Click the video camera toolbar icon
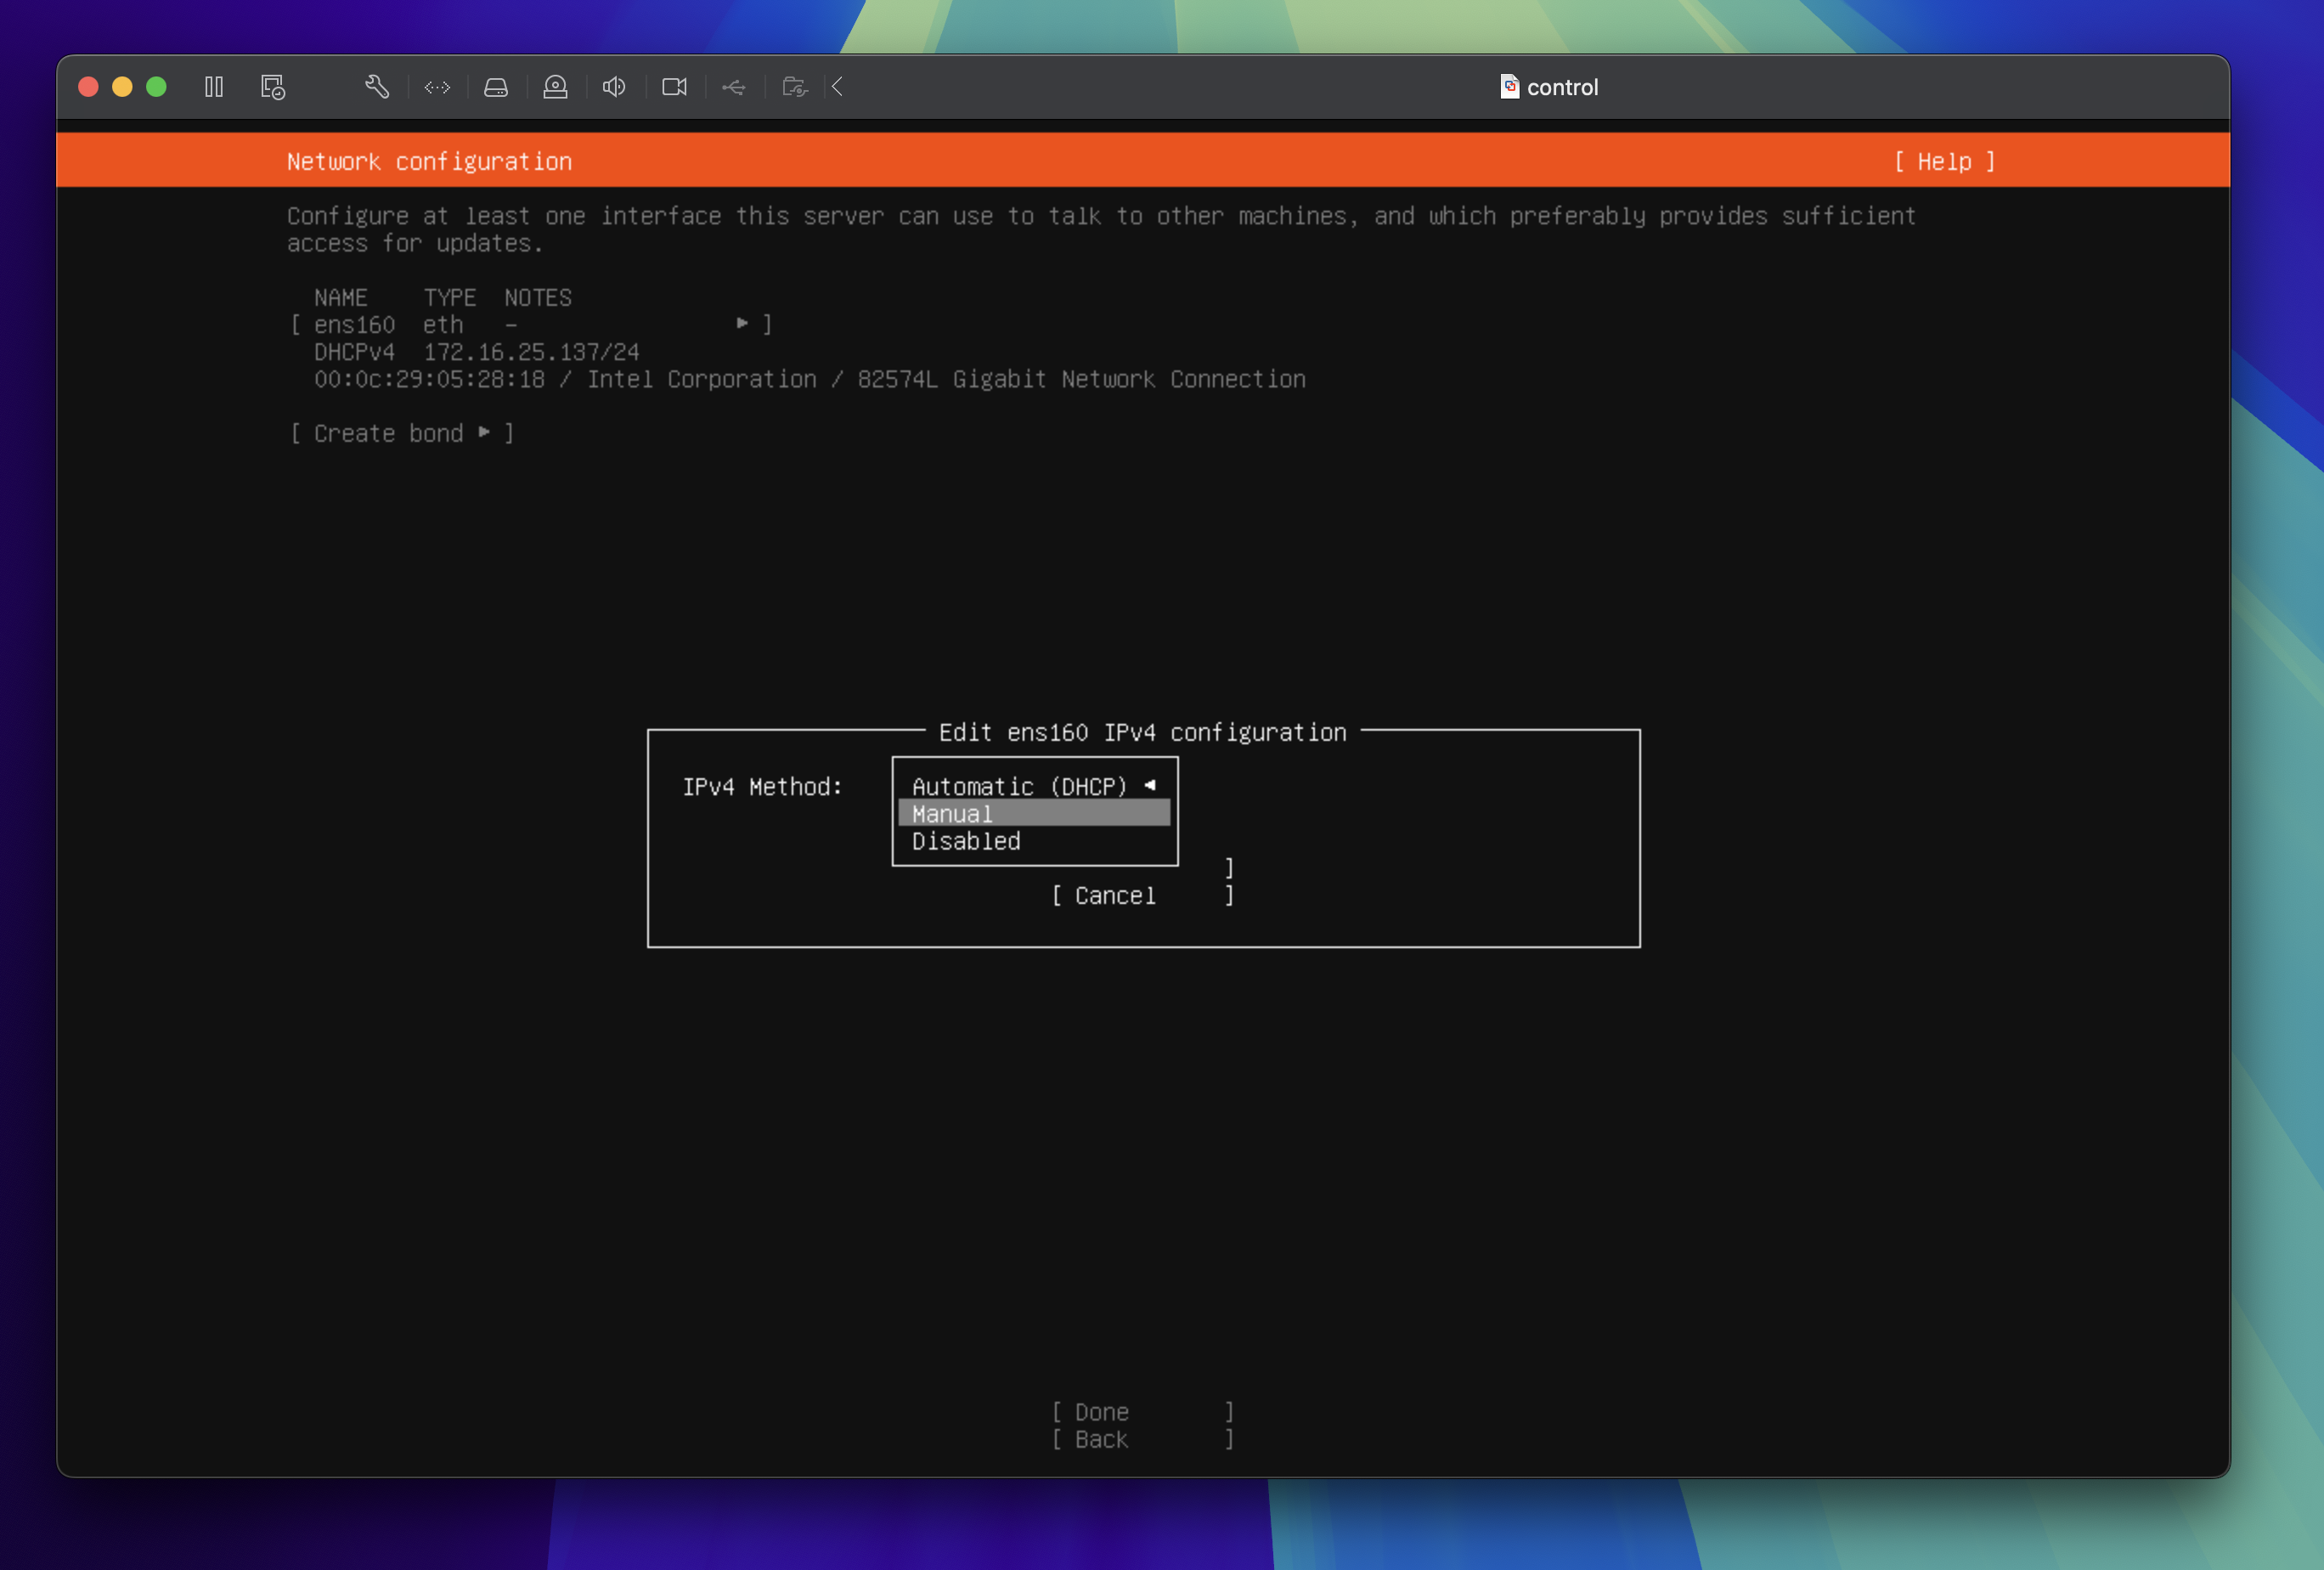The image size is (2324, 1570). [x=675, y=87]
